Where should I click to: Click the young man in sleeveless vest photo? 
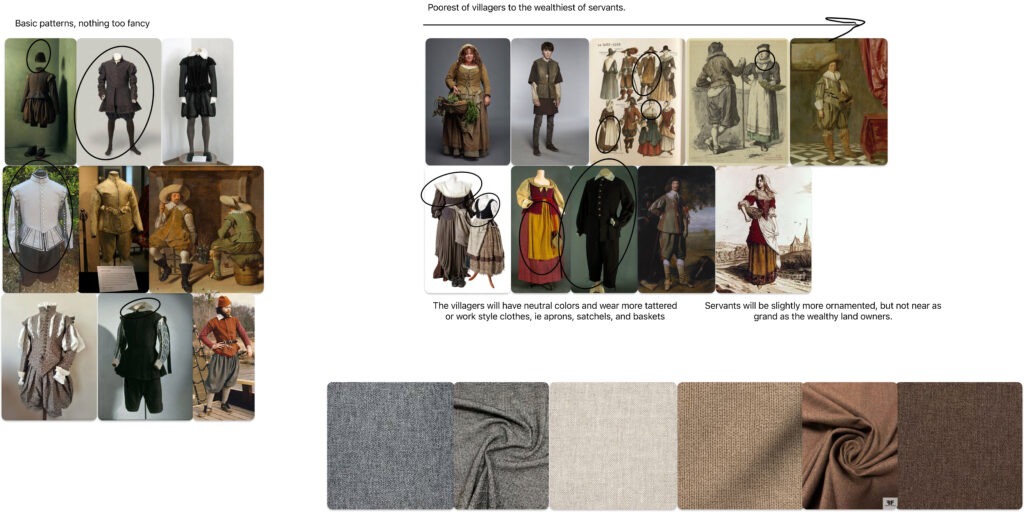[x=550, y=101]
